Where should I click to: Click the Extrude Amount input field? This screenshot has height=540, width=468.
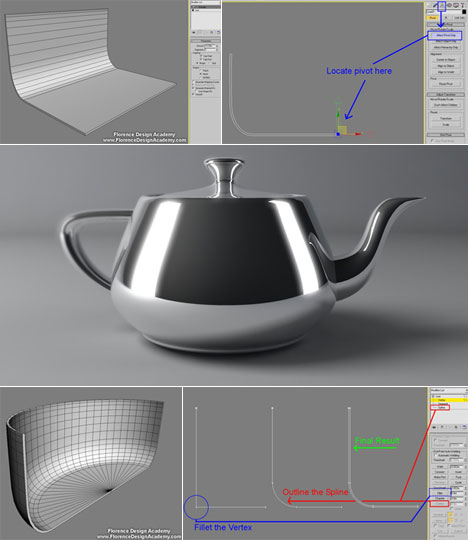click(210, 46)
